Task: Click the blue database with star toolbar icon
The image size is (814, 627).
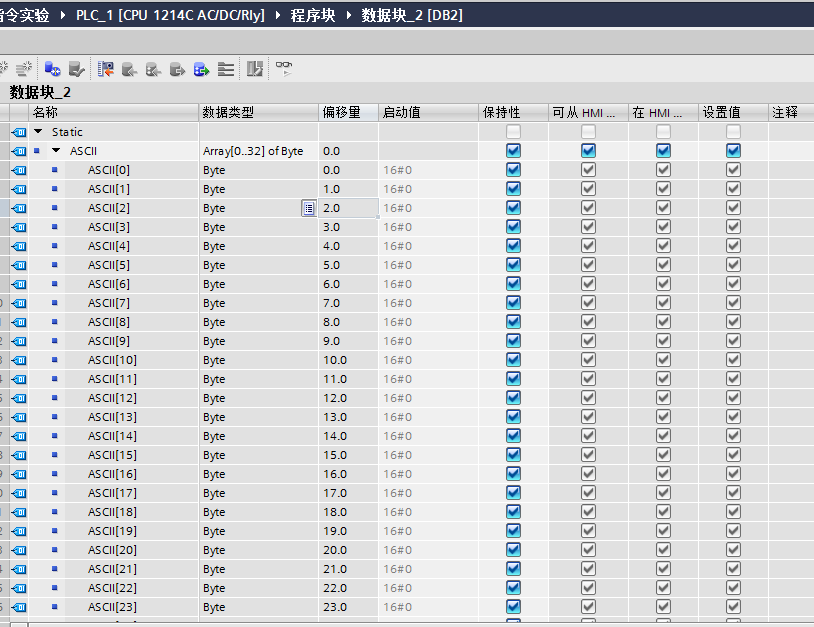Action: click(x=52, y=69)
